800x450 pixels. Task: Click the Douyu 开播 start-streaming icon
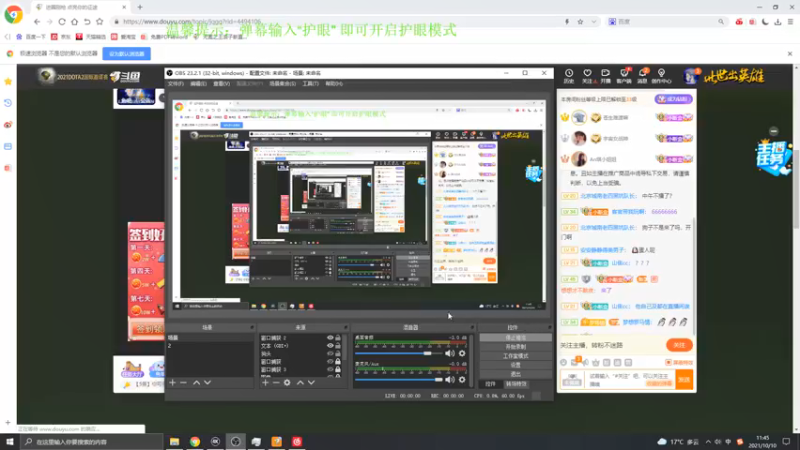(x=606, y=76)
